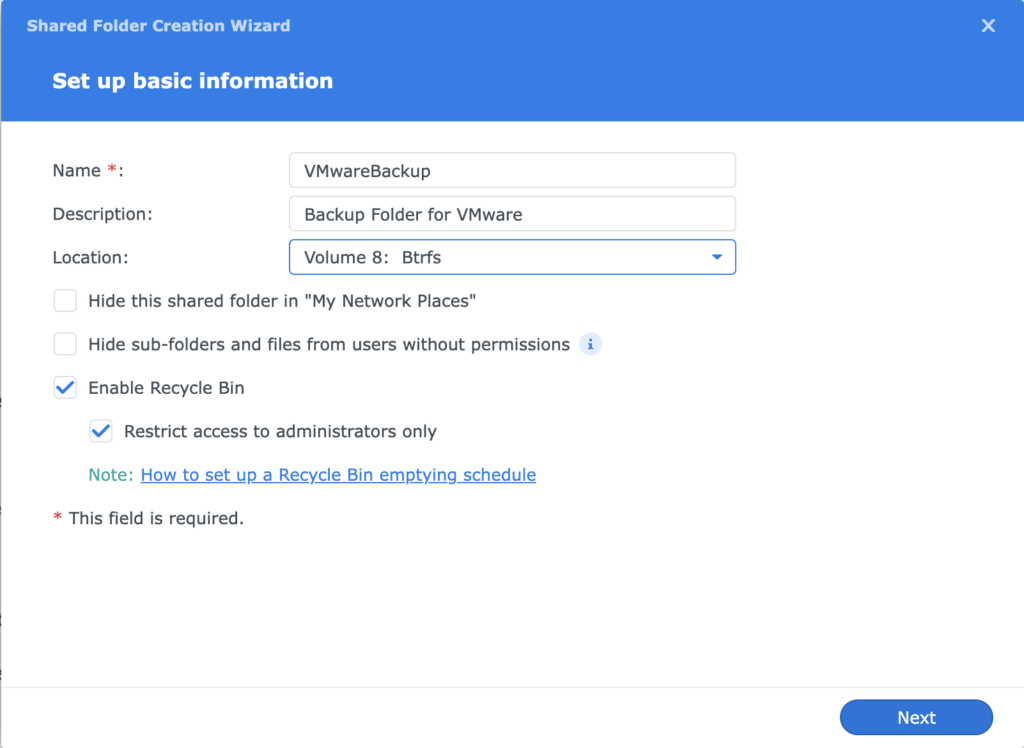Click the Shared Folder Creation Wizard title
Image resolution: width=1024 pixels, height=748 pixels.
159,25
